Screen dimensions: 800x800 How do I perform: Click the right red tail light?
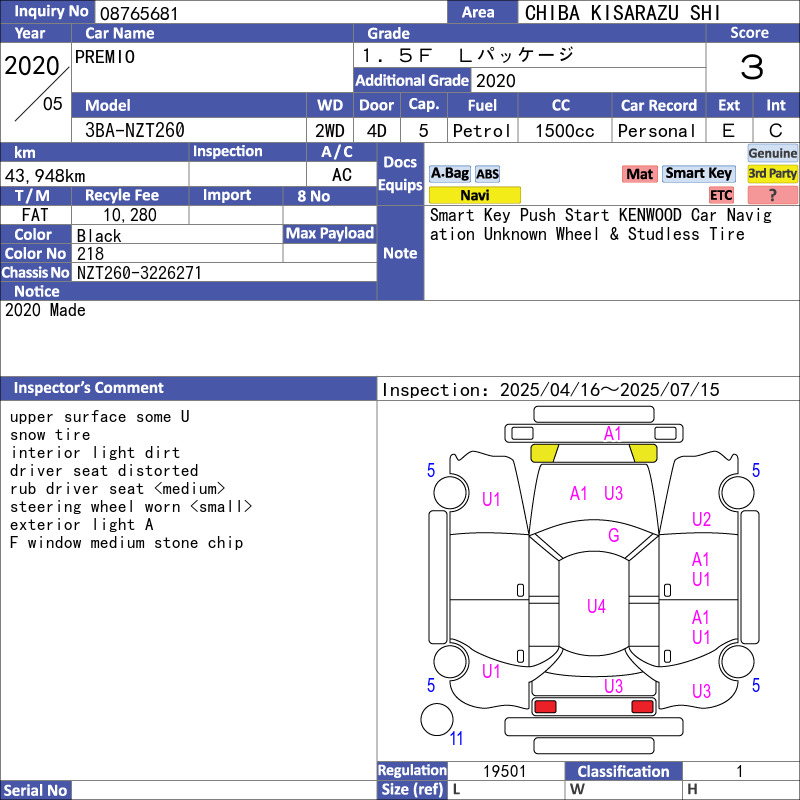[x=643, y=707]
